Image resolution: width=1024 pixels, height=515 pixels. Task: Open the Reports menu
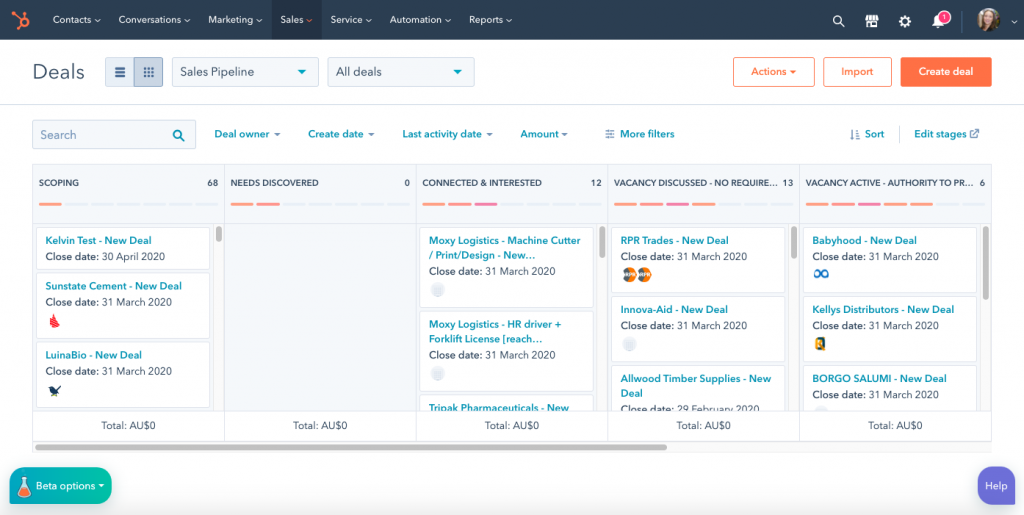(490, 20)
